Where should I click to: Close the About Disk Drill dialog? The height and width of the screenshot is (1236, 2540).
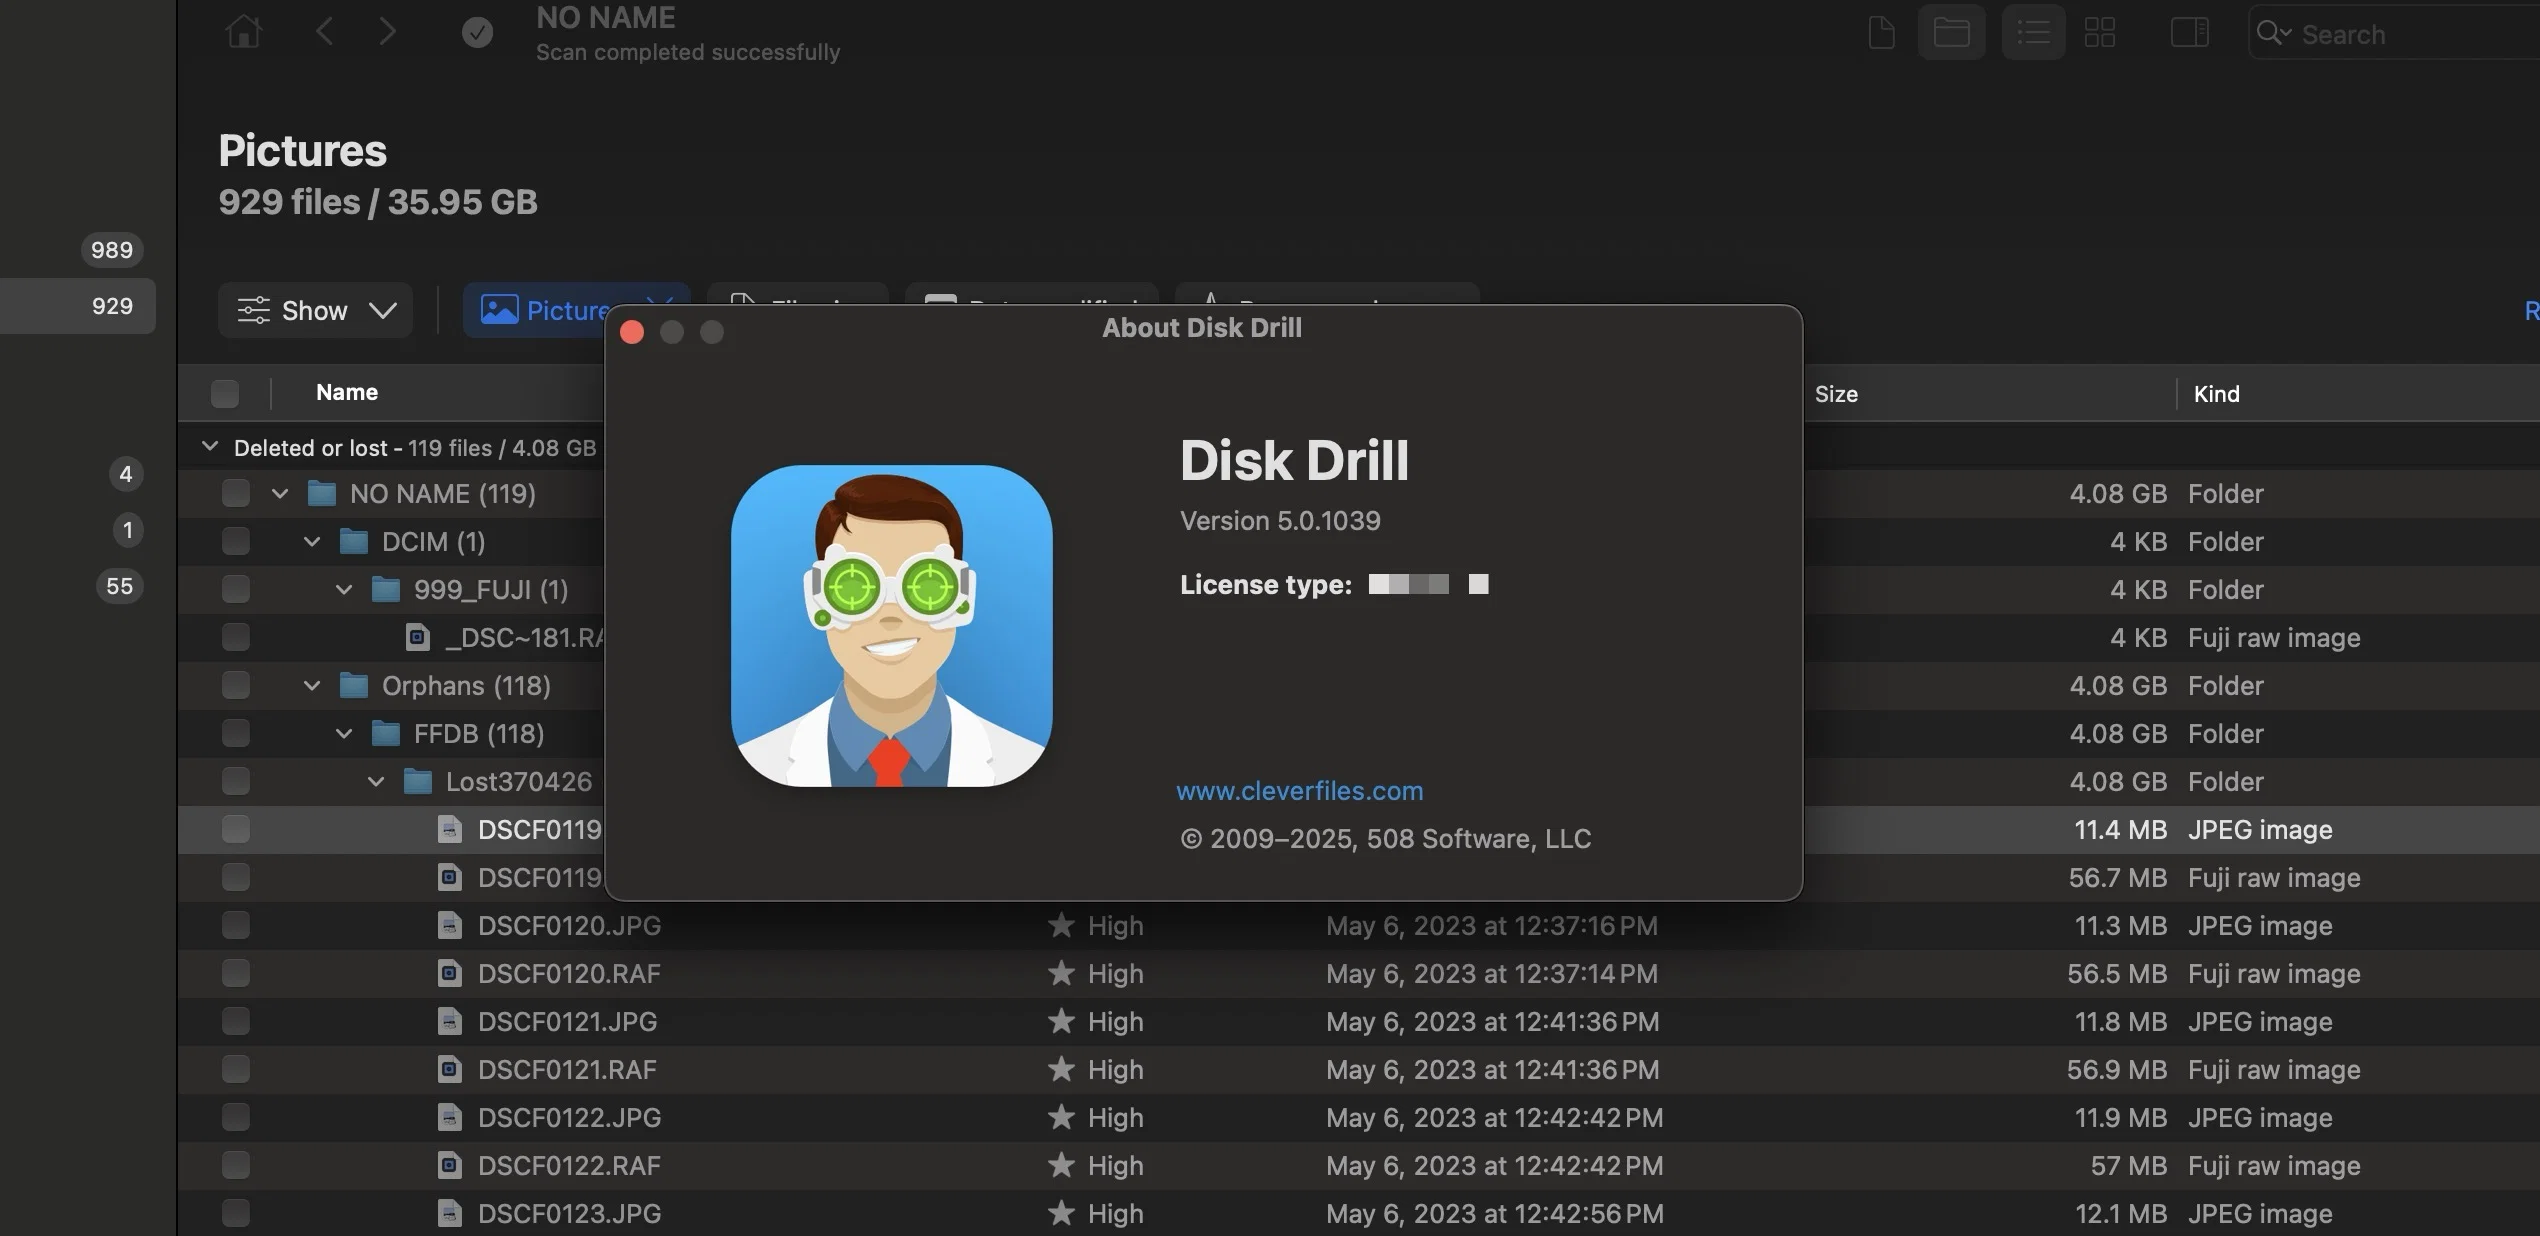click(632, 332)
